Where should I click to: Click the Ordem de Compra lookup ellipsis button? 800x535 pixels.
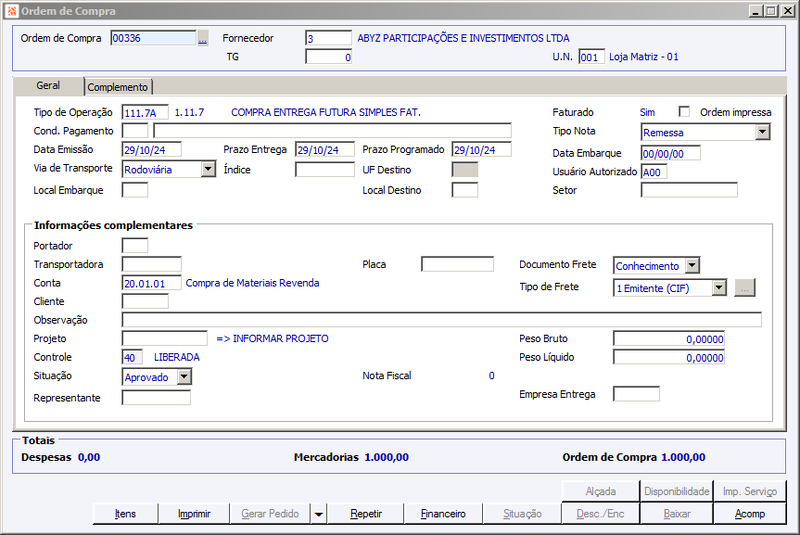coord(203,38)
